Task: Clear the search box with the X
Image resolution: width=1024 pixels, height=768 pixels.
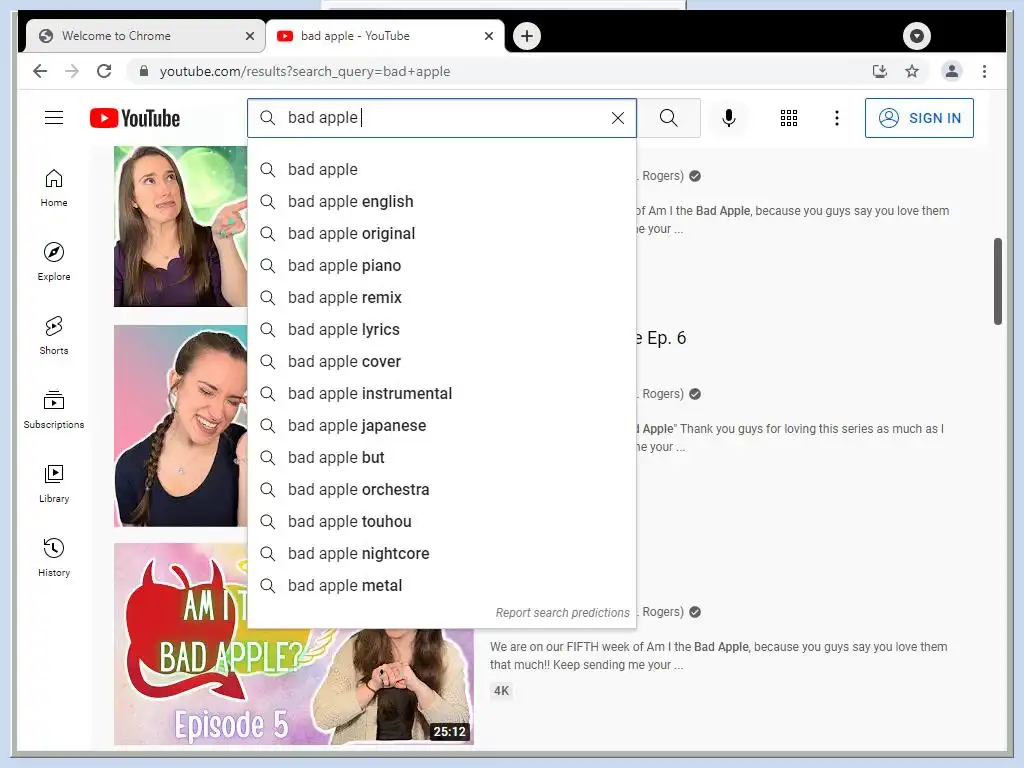Action: [617, 118]
